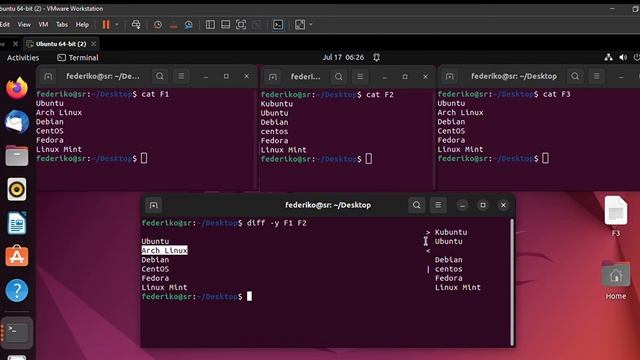Open the snapshot manager toolbar icon
The width and height of the screenshot is (640, 360).
[189, 25]
